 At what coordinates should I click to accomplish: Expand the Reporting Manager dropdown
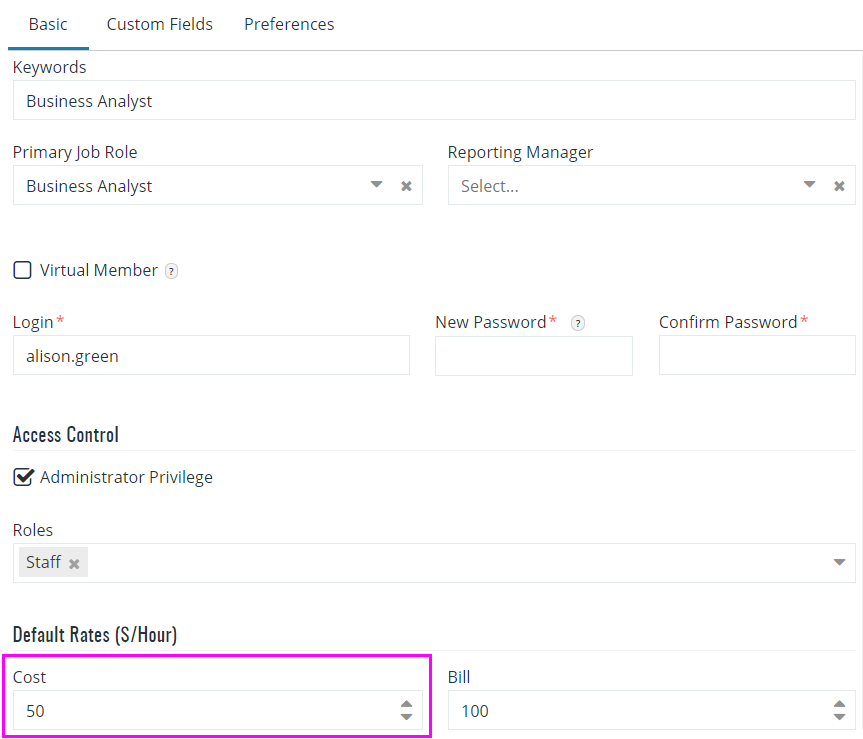(x=809, y=184)
